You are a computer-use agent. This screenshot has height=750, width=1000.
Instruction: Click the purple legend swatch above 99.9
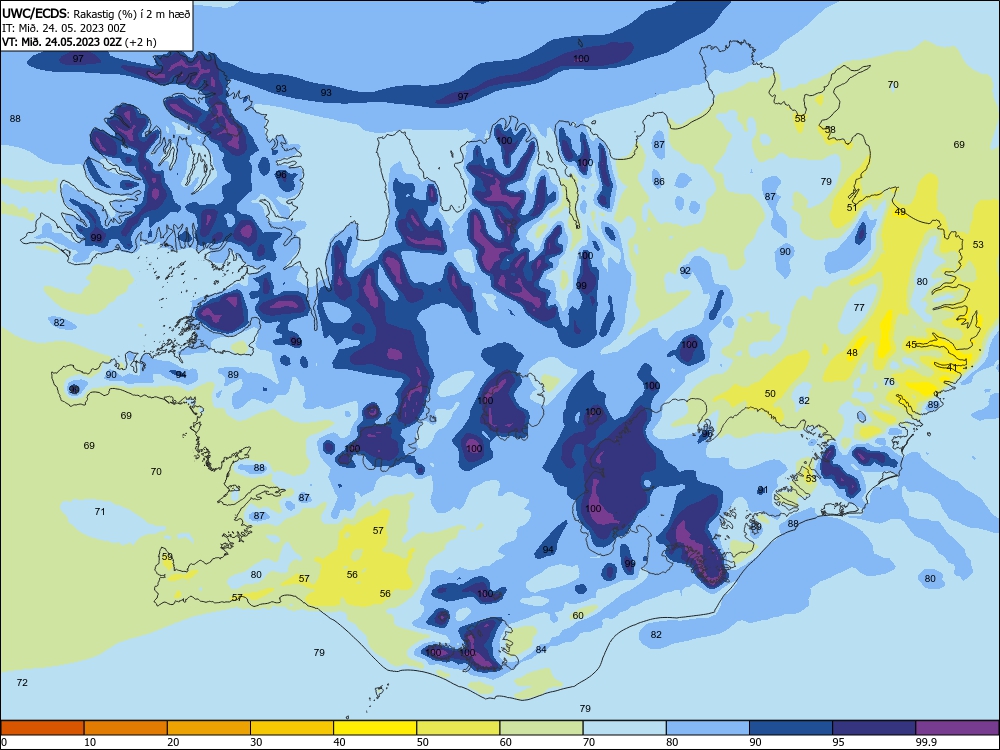pyautogui.click(x=957, y=728)
